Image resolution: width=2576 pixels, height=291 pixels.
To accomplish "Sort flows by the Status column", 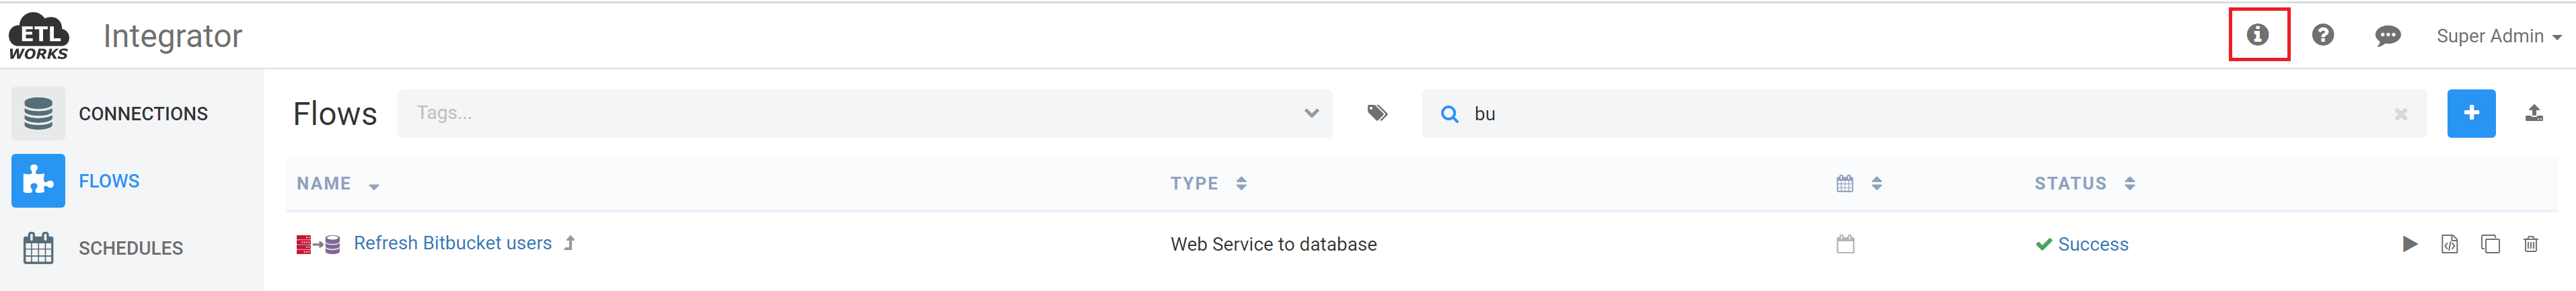I will point(2070,184).
